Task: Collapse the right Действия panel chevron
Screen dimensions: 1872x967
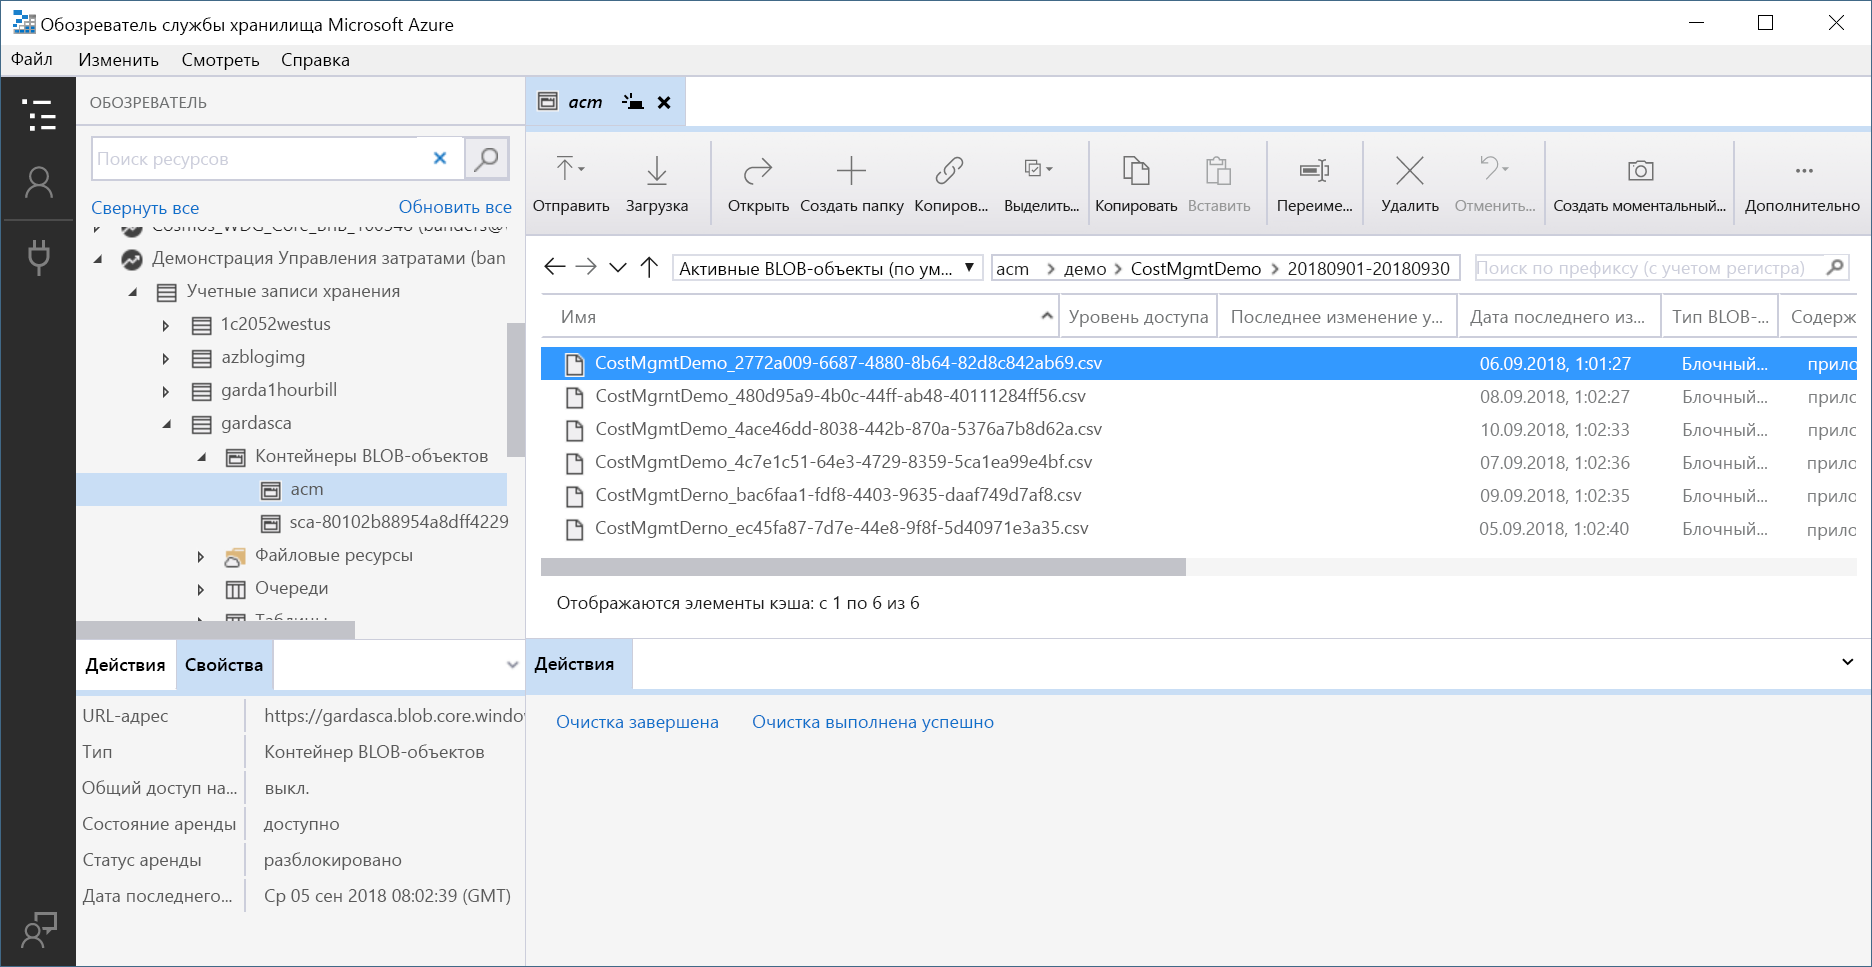Action: tap(1847, 662)
